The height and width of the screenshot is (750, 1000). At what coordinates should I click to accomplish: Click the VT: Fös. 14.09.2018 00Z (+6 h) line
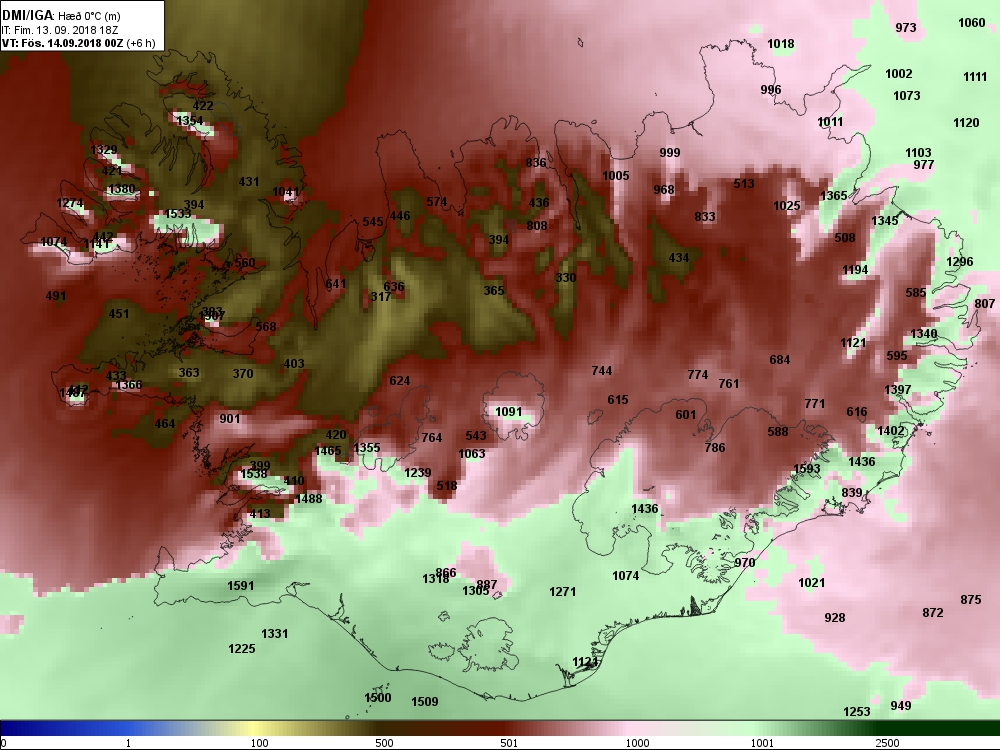pyautogui.click(x=78, y=43)
